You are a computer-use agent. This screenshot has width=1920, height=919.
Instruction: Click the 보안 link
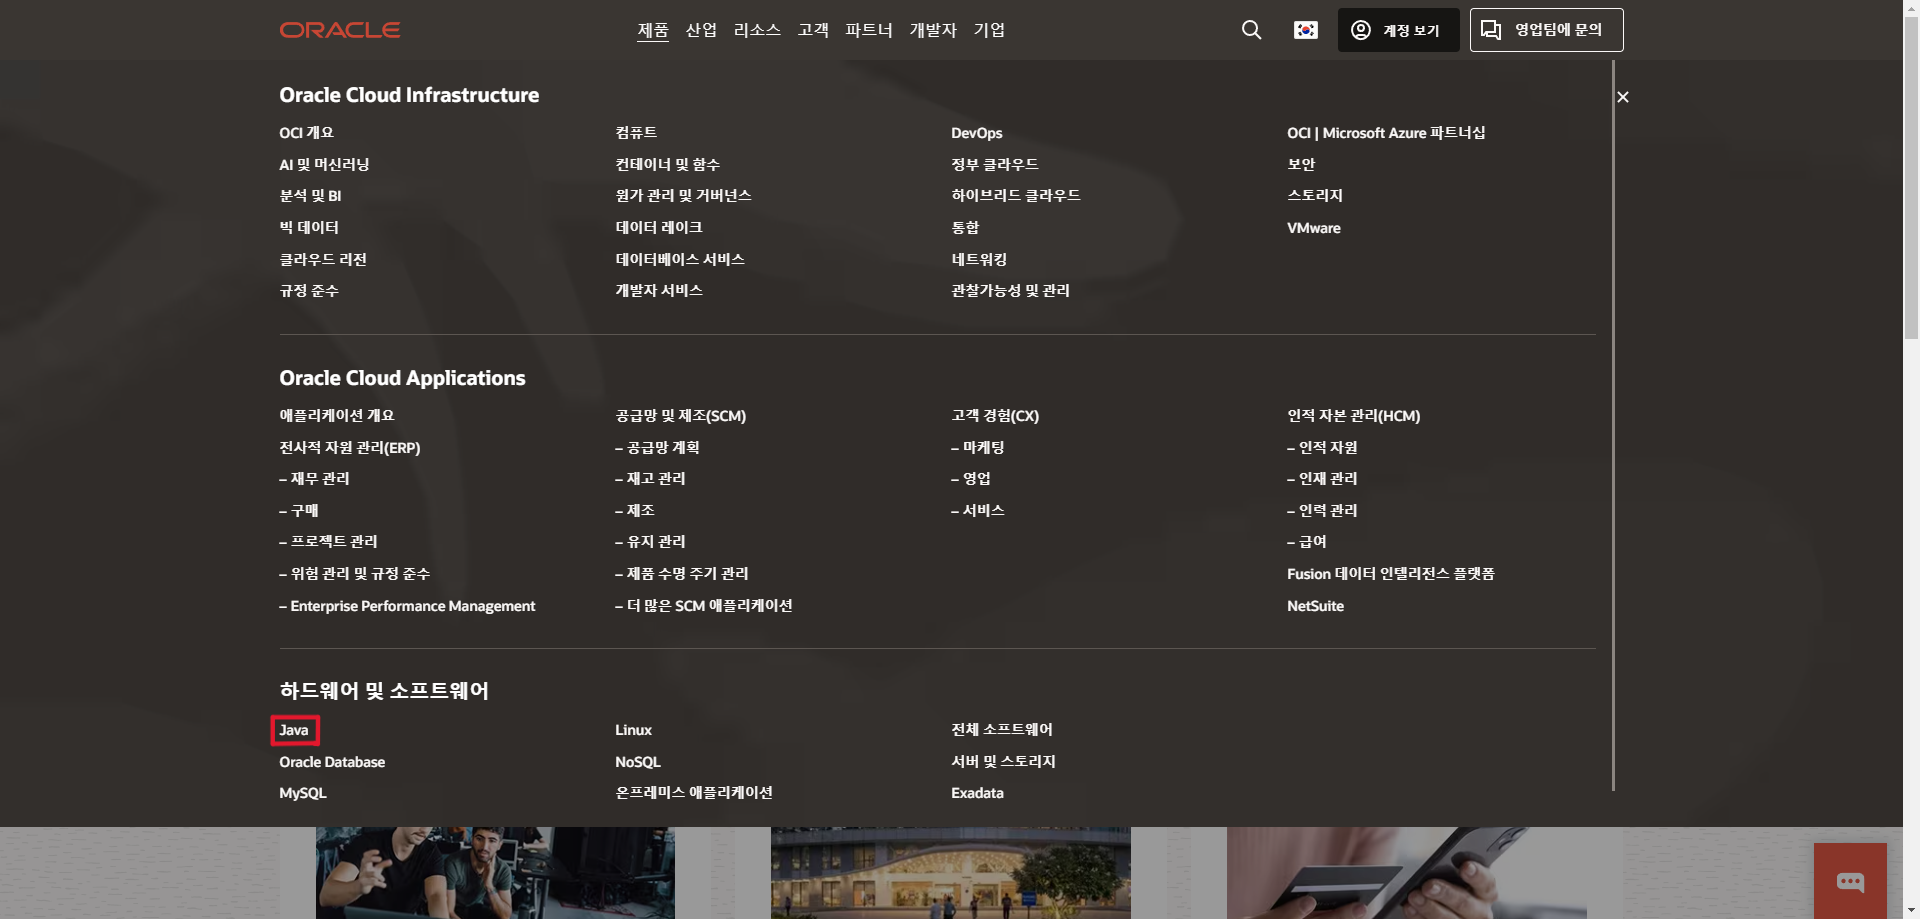pyautogui.click(x=1301, y=164)
